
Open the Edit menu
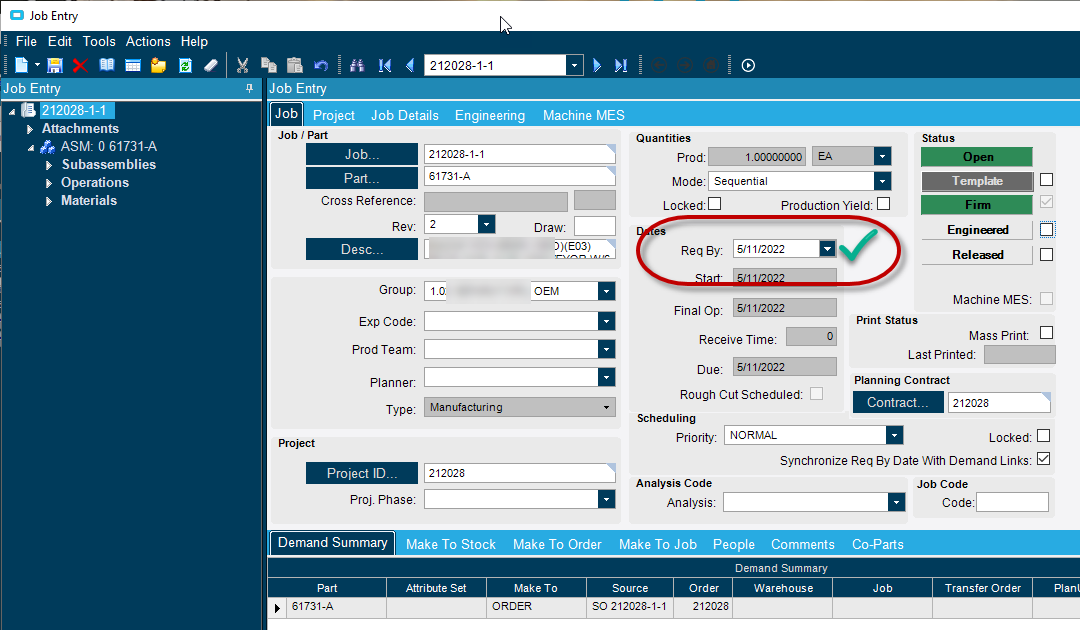60,41
